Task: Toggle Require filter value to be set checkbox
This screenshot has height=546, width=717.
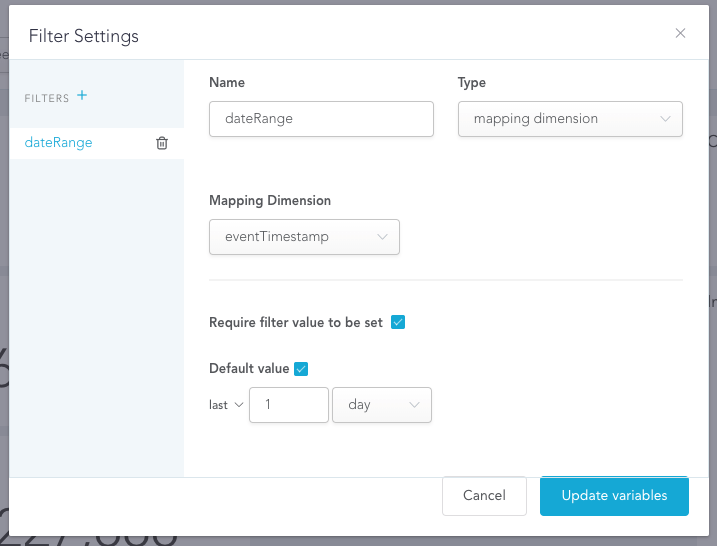Action: tap(397, 322)
